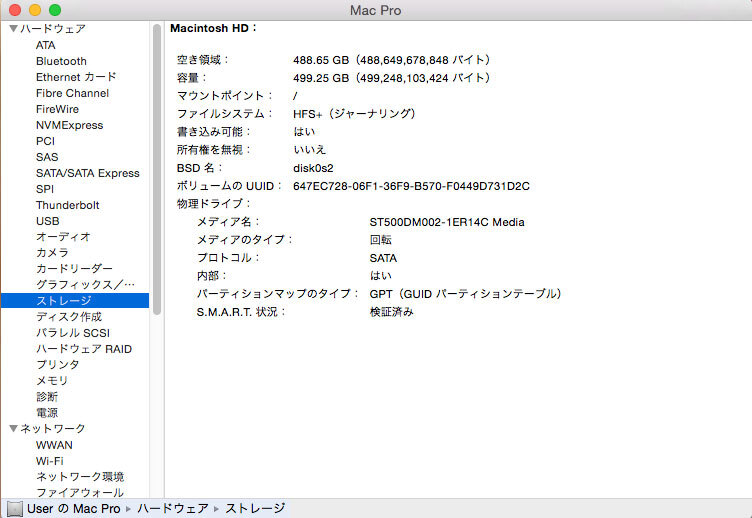
Task: Click the media type value 回転
Action: (x=381, y=240)
